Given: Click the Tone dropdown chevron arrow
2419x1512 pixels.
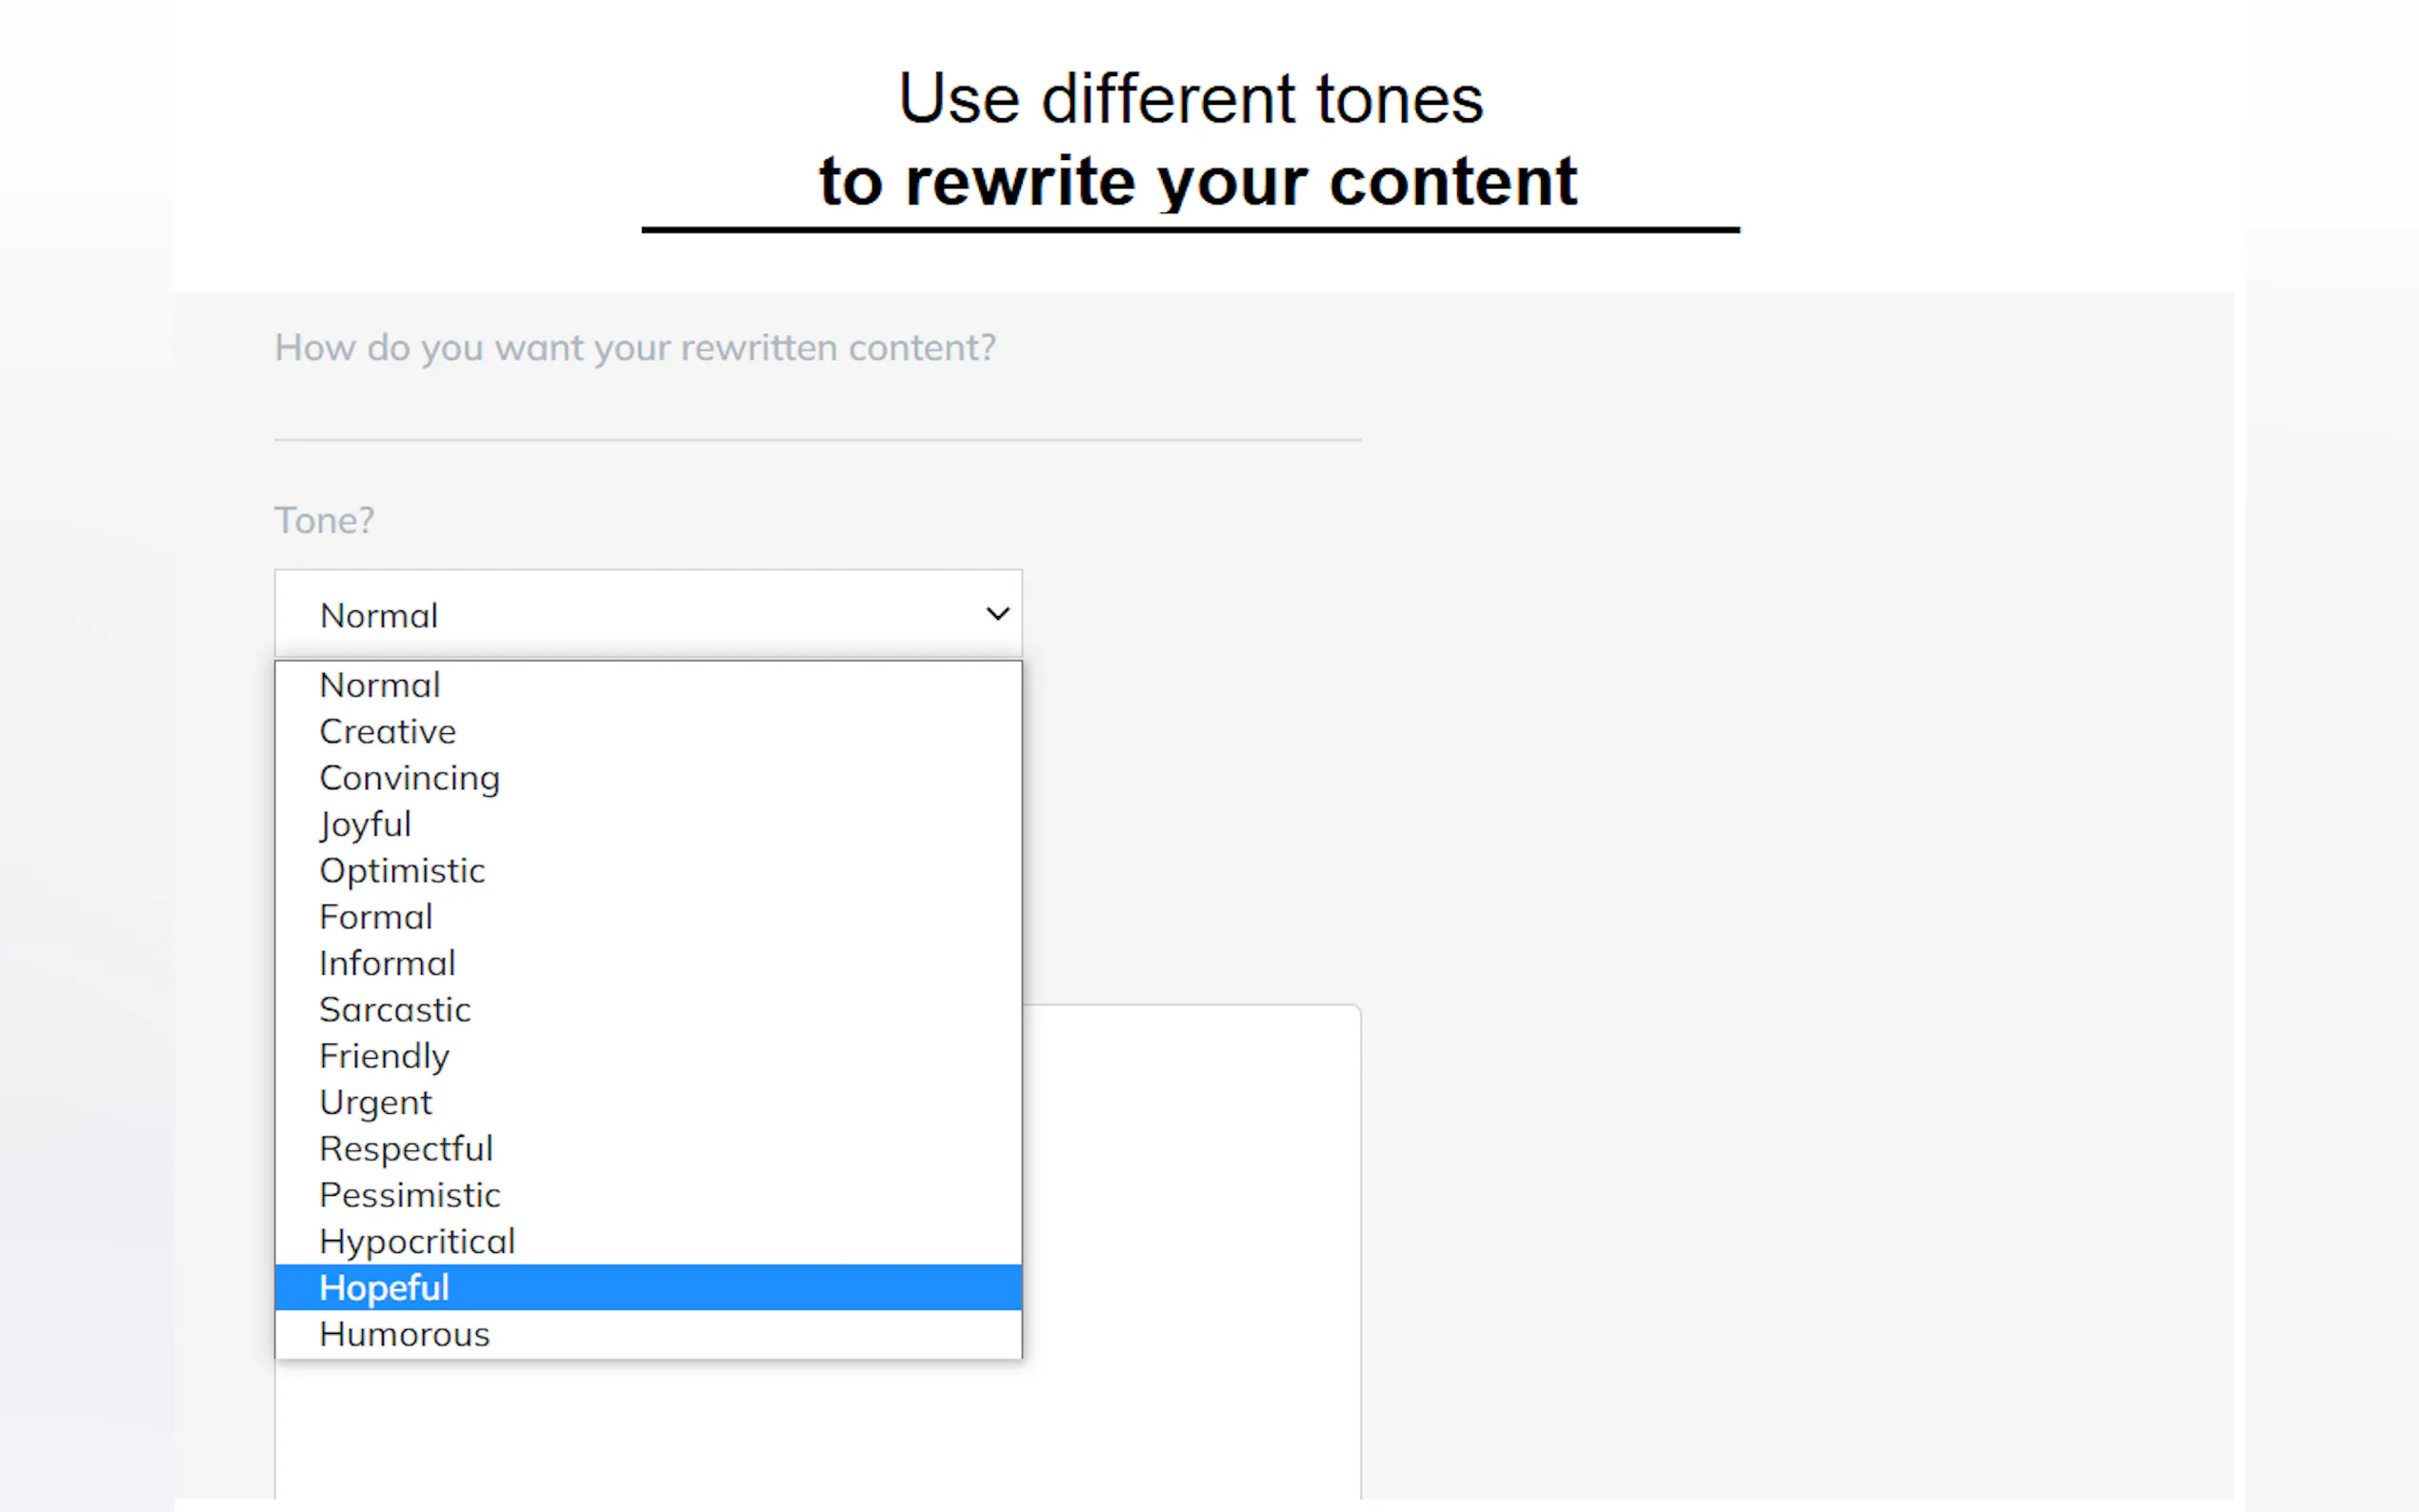Looking at the screenshot, I should (x=997, y=613).
